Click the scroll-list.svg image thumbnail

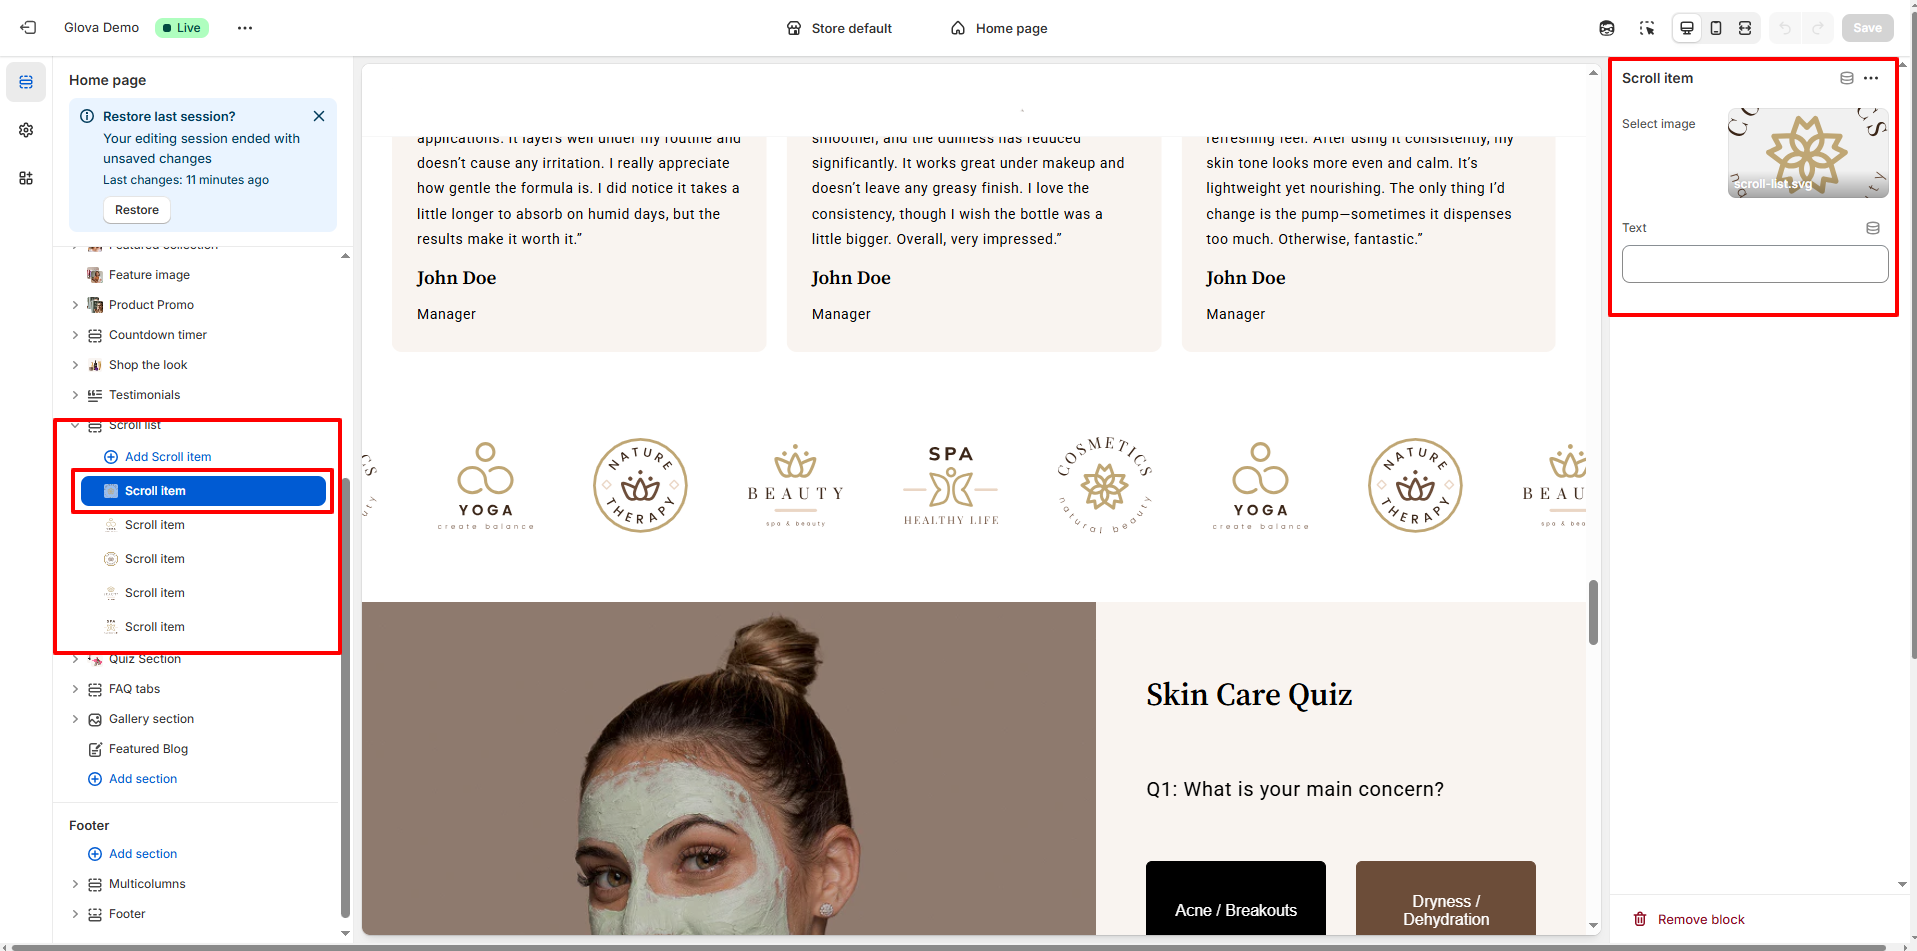[x=1808, y=153]
